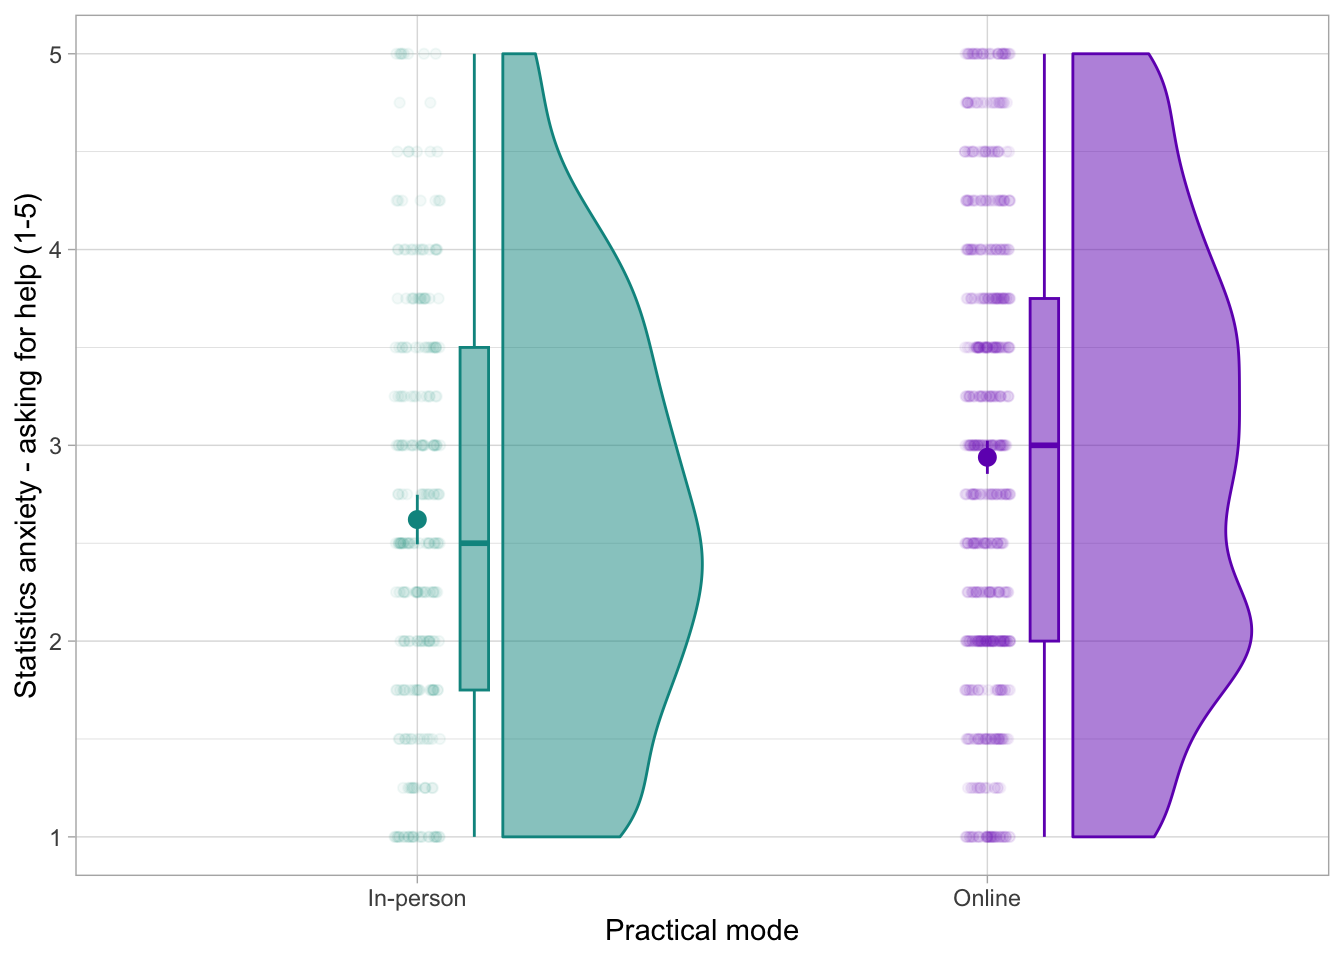Screen dimensions: 1344x960
Task: Click the y-axis tick label 1
Action: (x=56, y=837)
